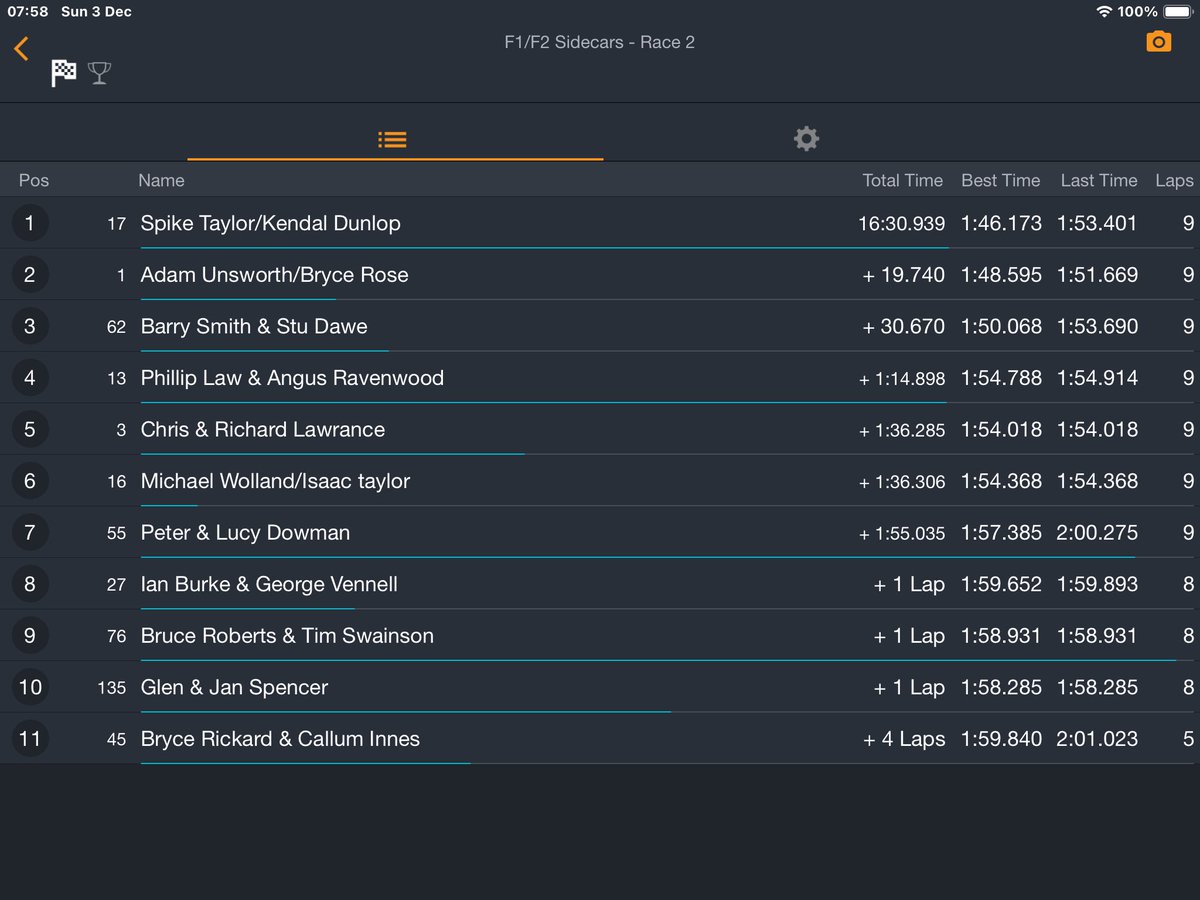Tap competitor number 17
Viewport: 1200px width, 900px height.
(117, 224)
